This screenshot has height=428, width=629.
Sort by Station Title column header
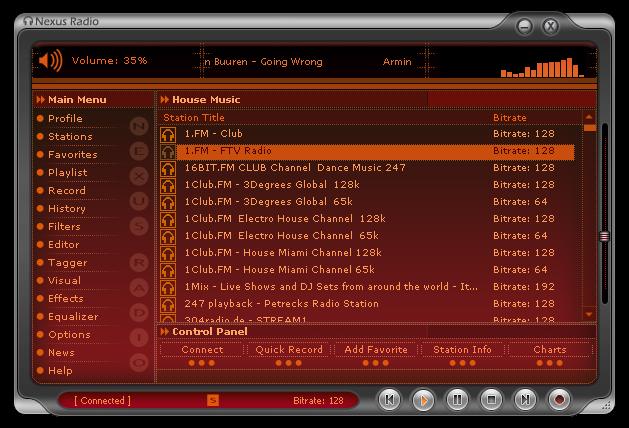[194, 118]
